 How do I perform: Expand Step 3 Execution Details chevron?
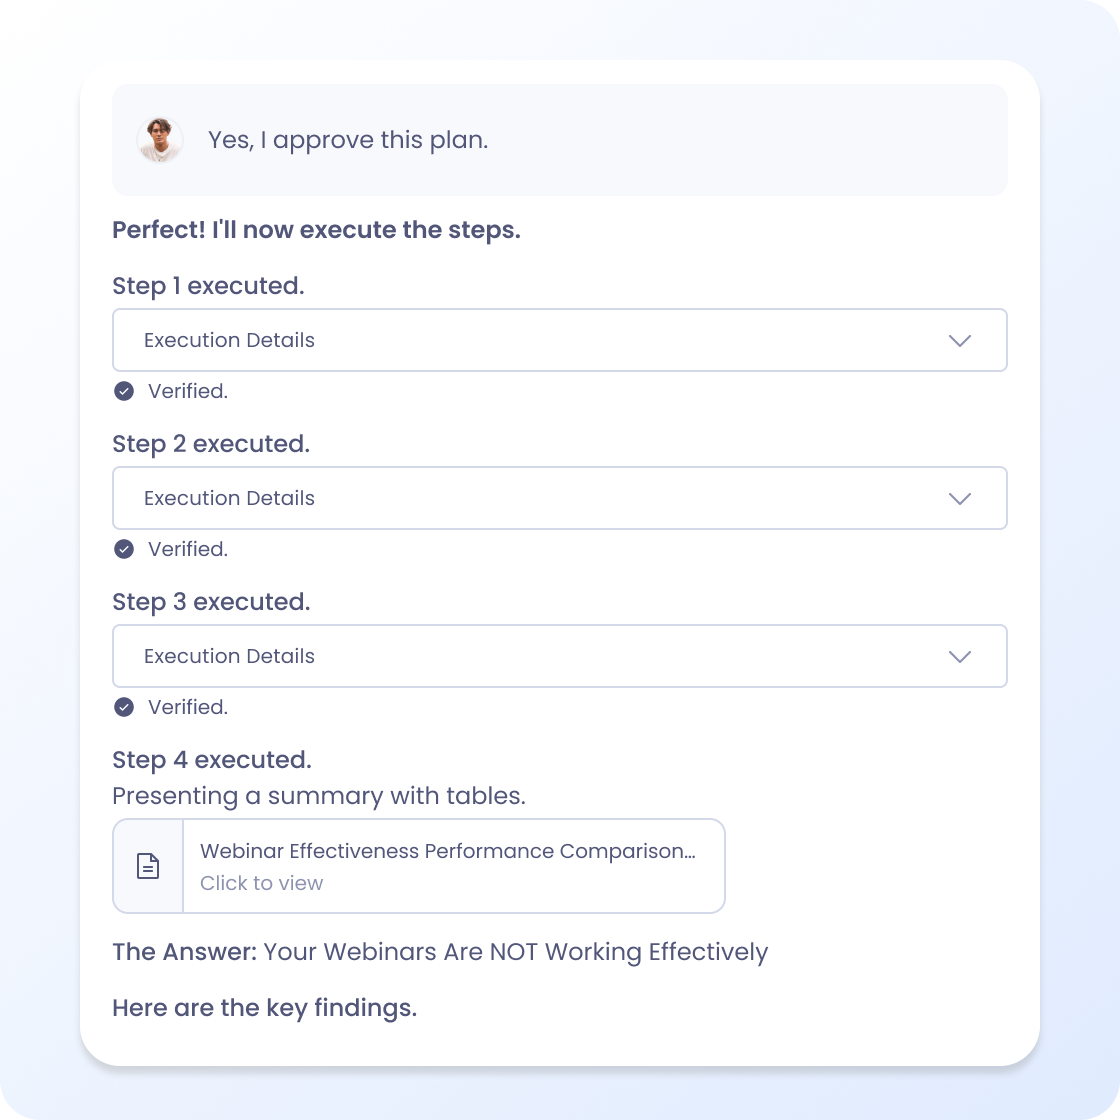click(960, 656)
